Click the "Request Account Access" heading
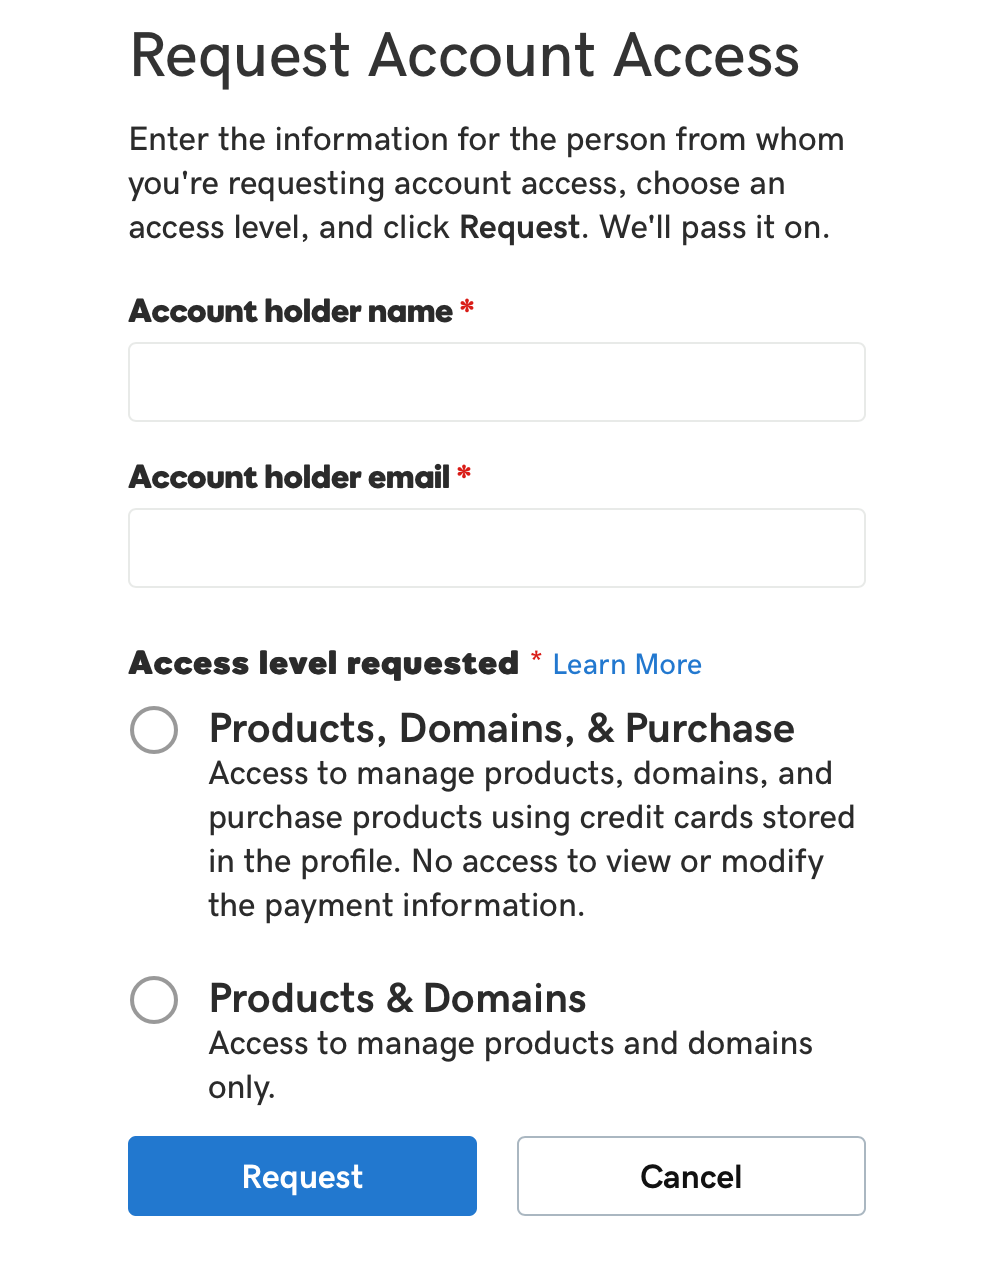This screenshot has width=982, height=1264. (464, 55)
